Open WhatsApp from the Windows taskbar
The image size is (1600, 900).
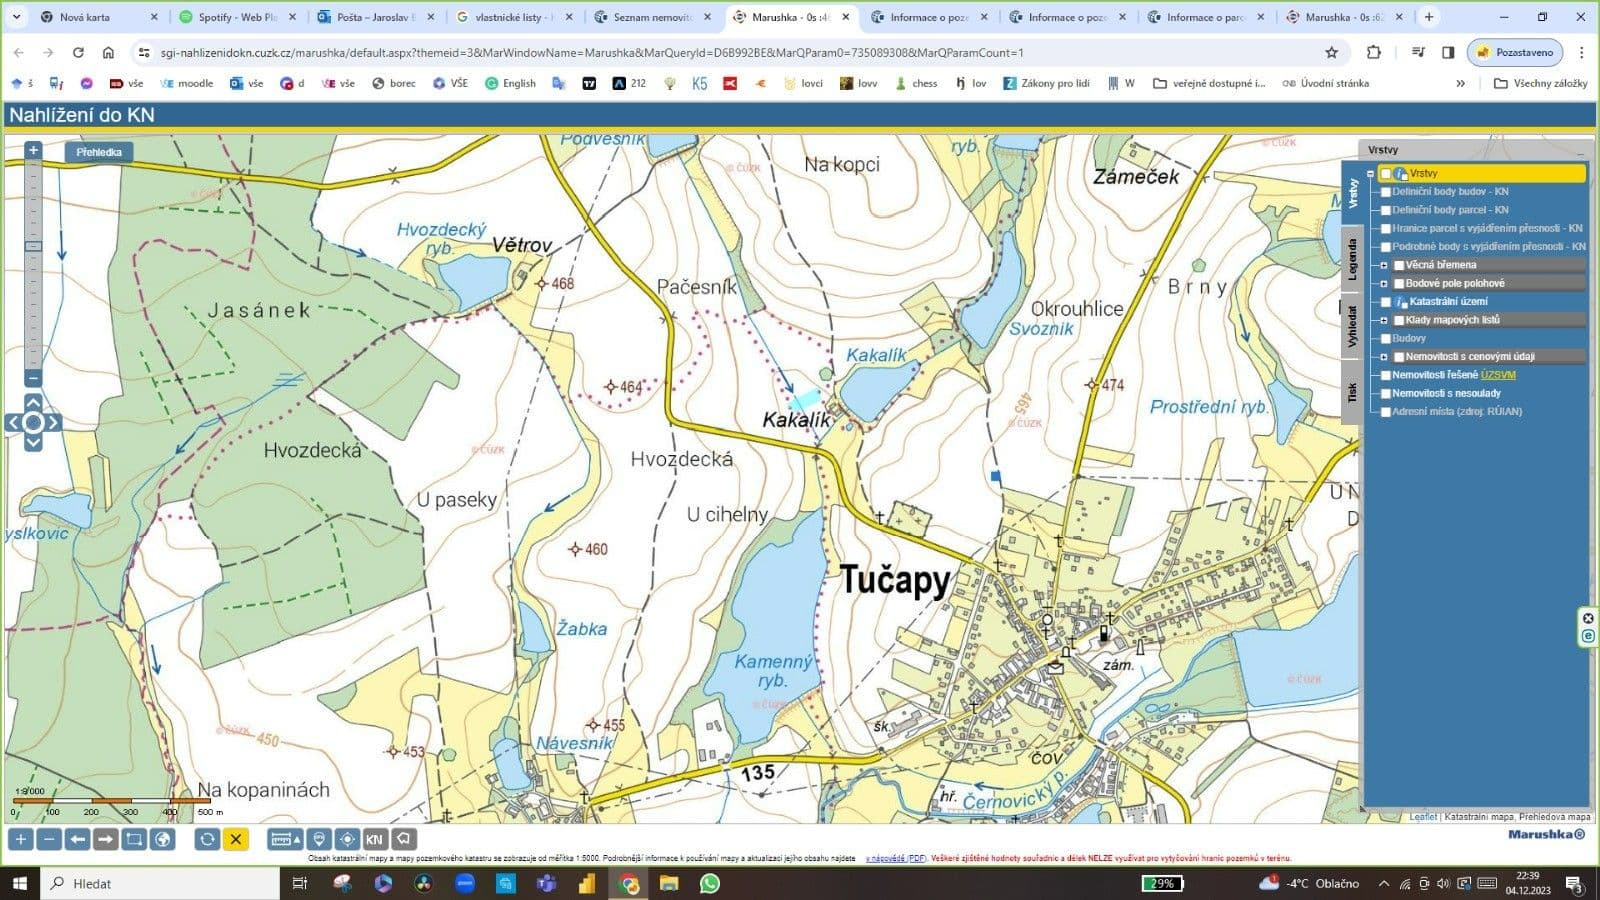pyautogui.click(x=710, y=883)
